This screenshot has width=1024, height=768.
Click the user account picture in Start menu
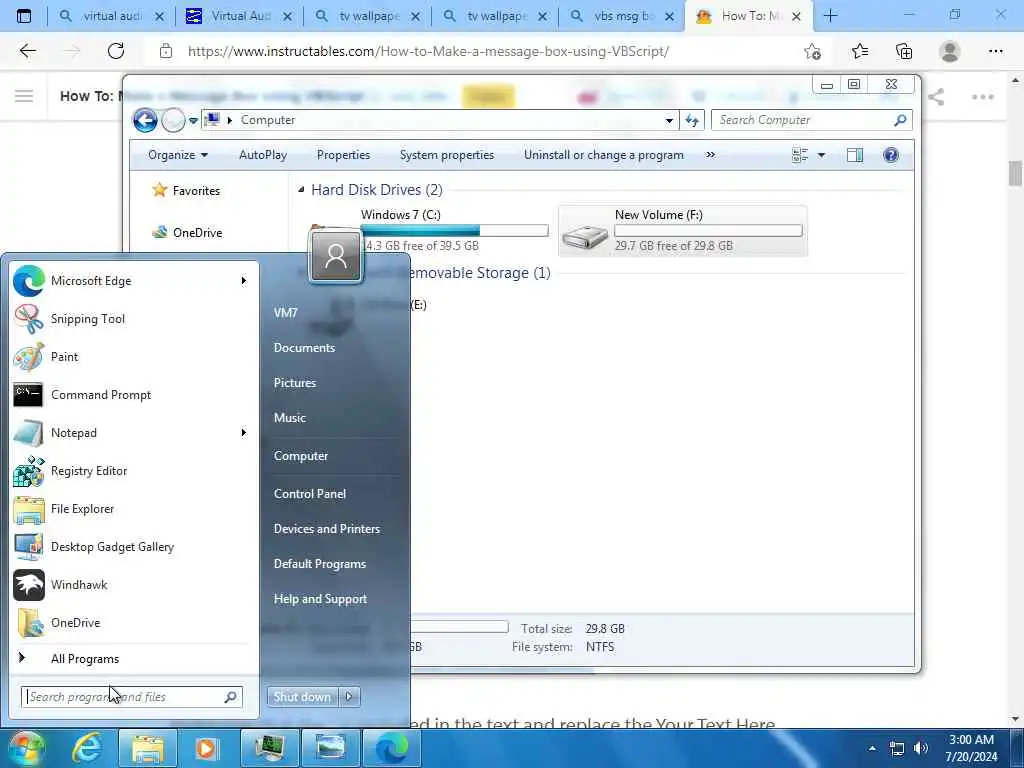(336, 256)
